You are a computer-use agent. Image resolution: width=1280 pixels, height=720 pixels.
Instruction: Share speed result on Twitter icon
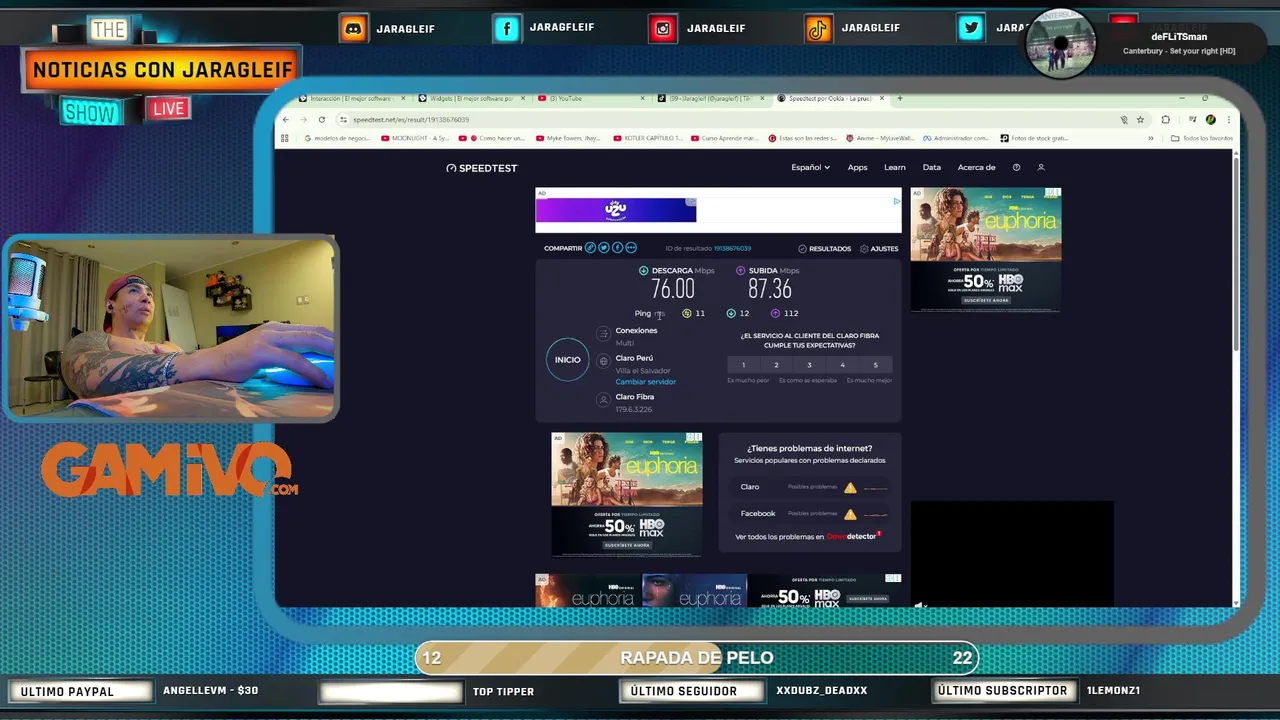tap(604, 248)
